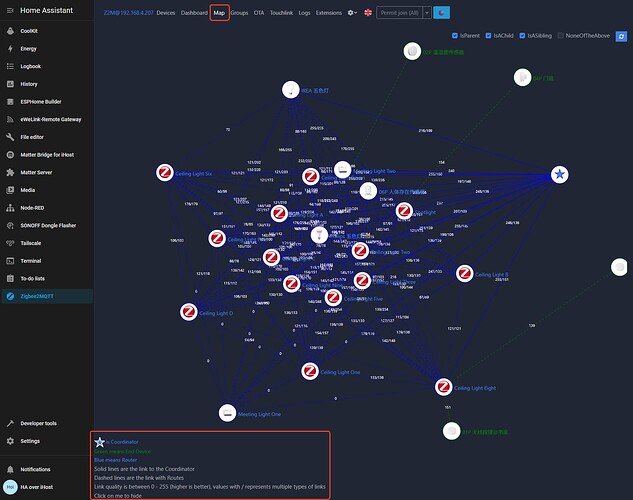The height and width of the screenshot is (500, 633).
Task: Open the Energy lightning icon
Action: tap(10, 48)
